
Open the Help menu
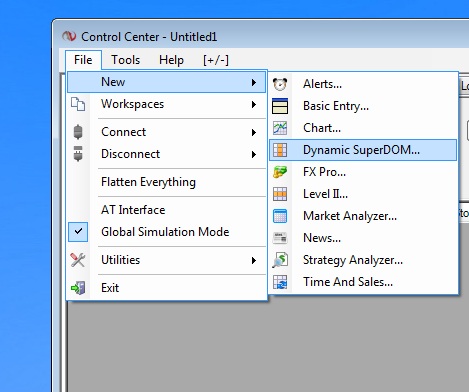point(171,60)
